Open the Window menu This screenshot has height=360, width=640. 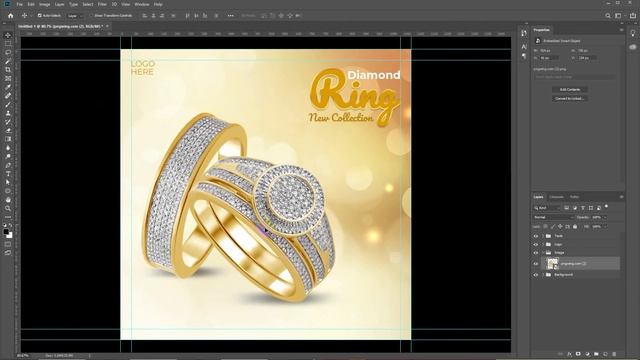tap(142, 4)
